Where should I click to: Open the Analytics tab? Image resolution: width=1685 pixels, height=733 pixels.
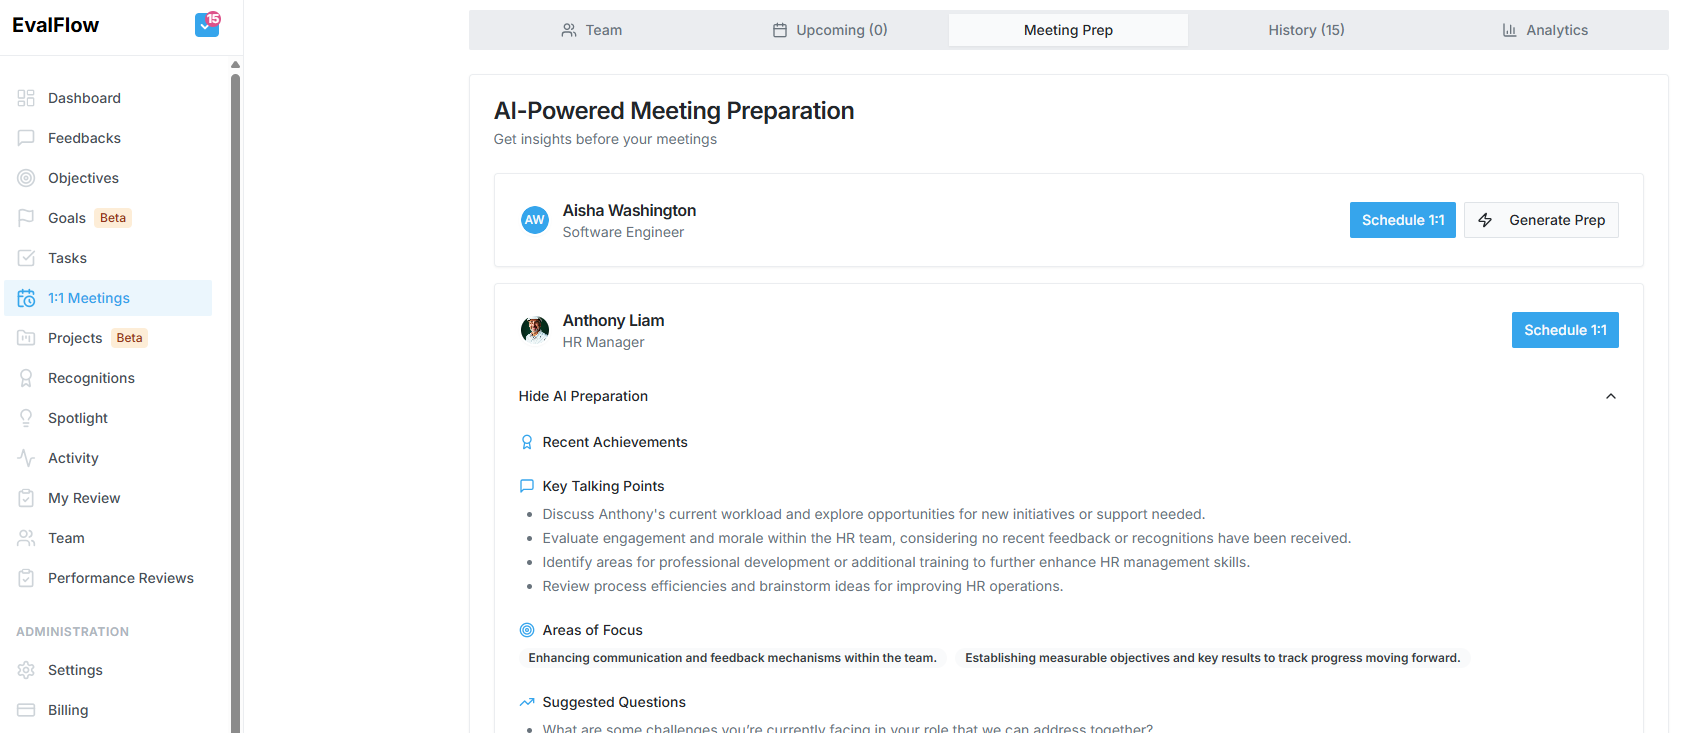[x=1545, y=30]
